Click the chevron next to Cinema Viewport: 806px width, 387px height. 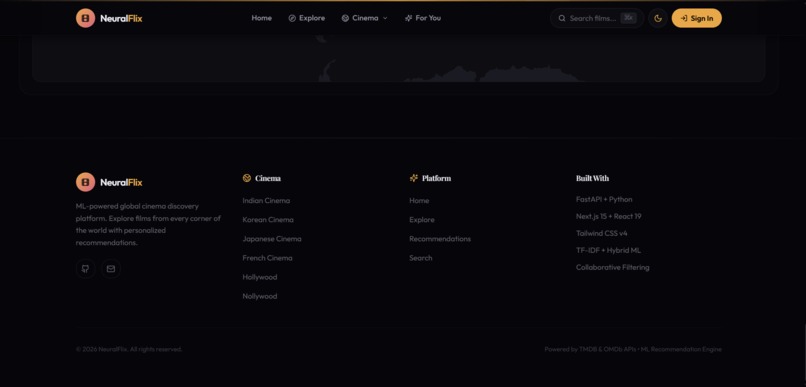(385, 19)
